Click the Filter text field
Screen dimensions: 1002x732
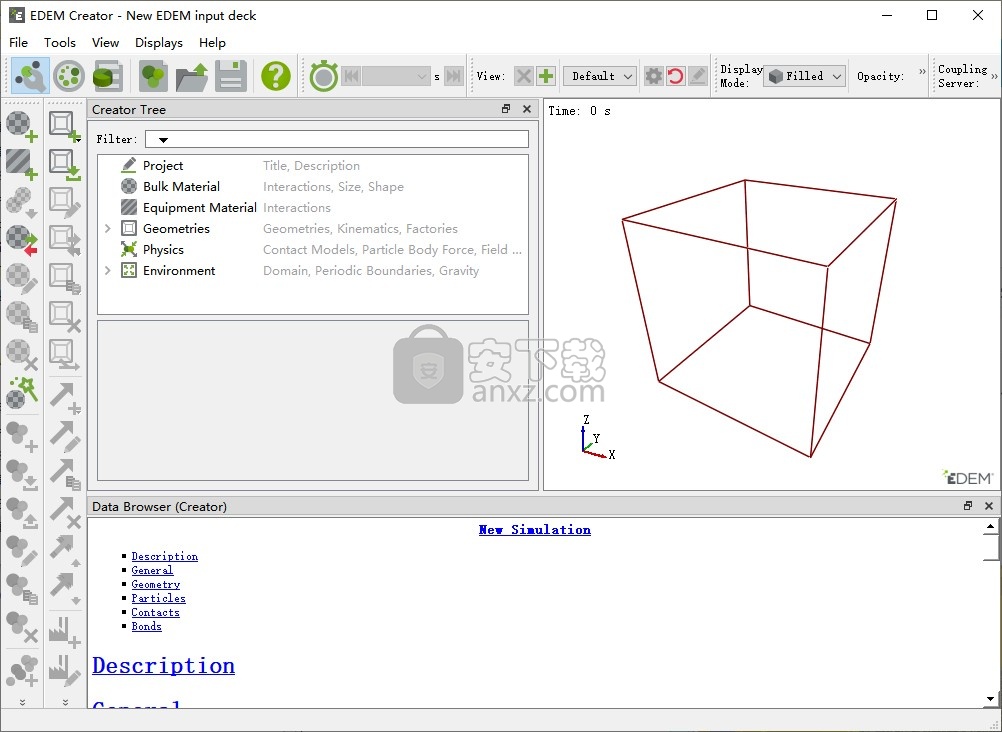[337, 139]
